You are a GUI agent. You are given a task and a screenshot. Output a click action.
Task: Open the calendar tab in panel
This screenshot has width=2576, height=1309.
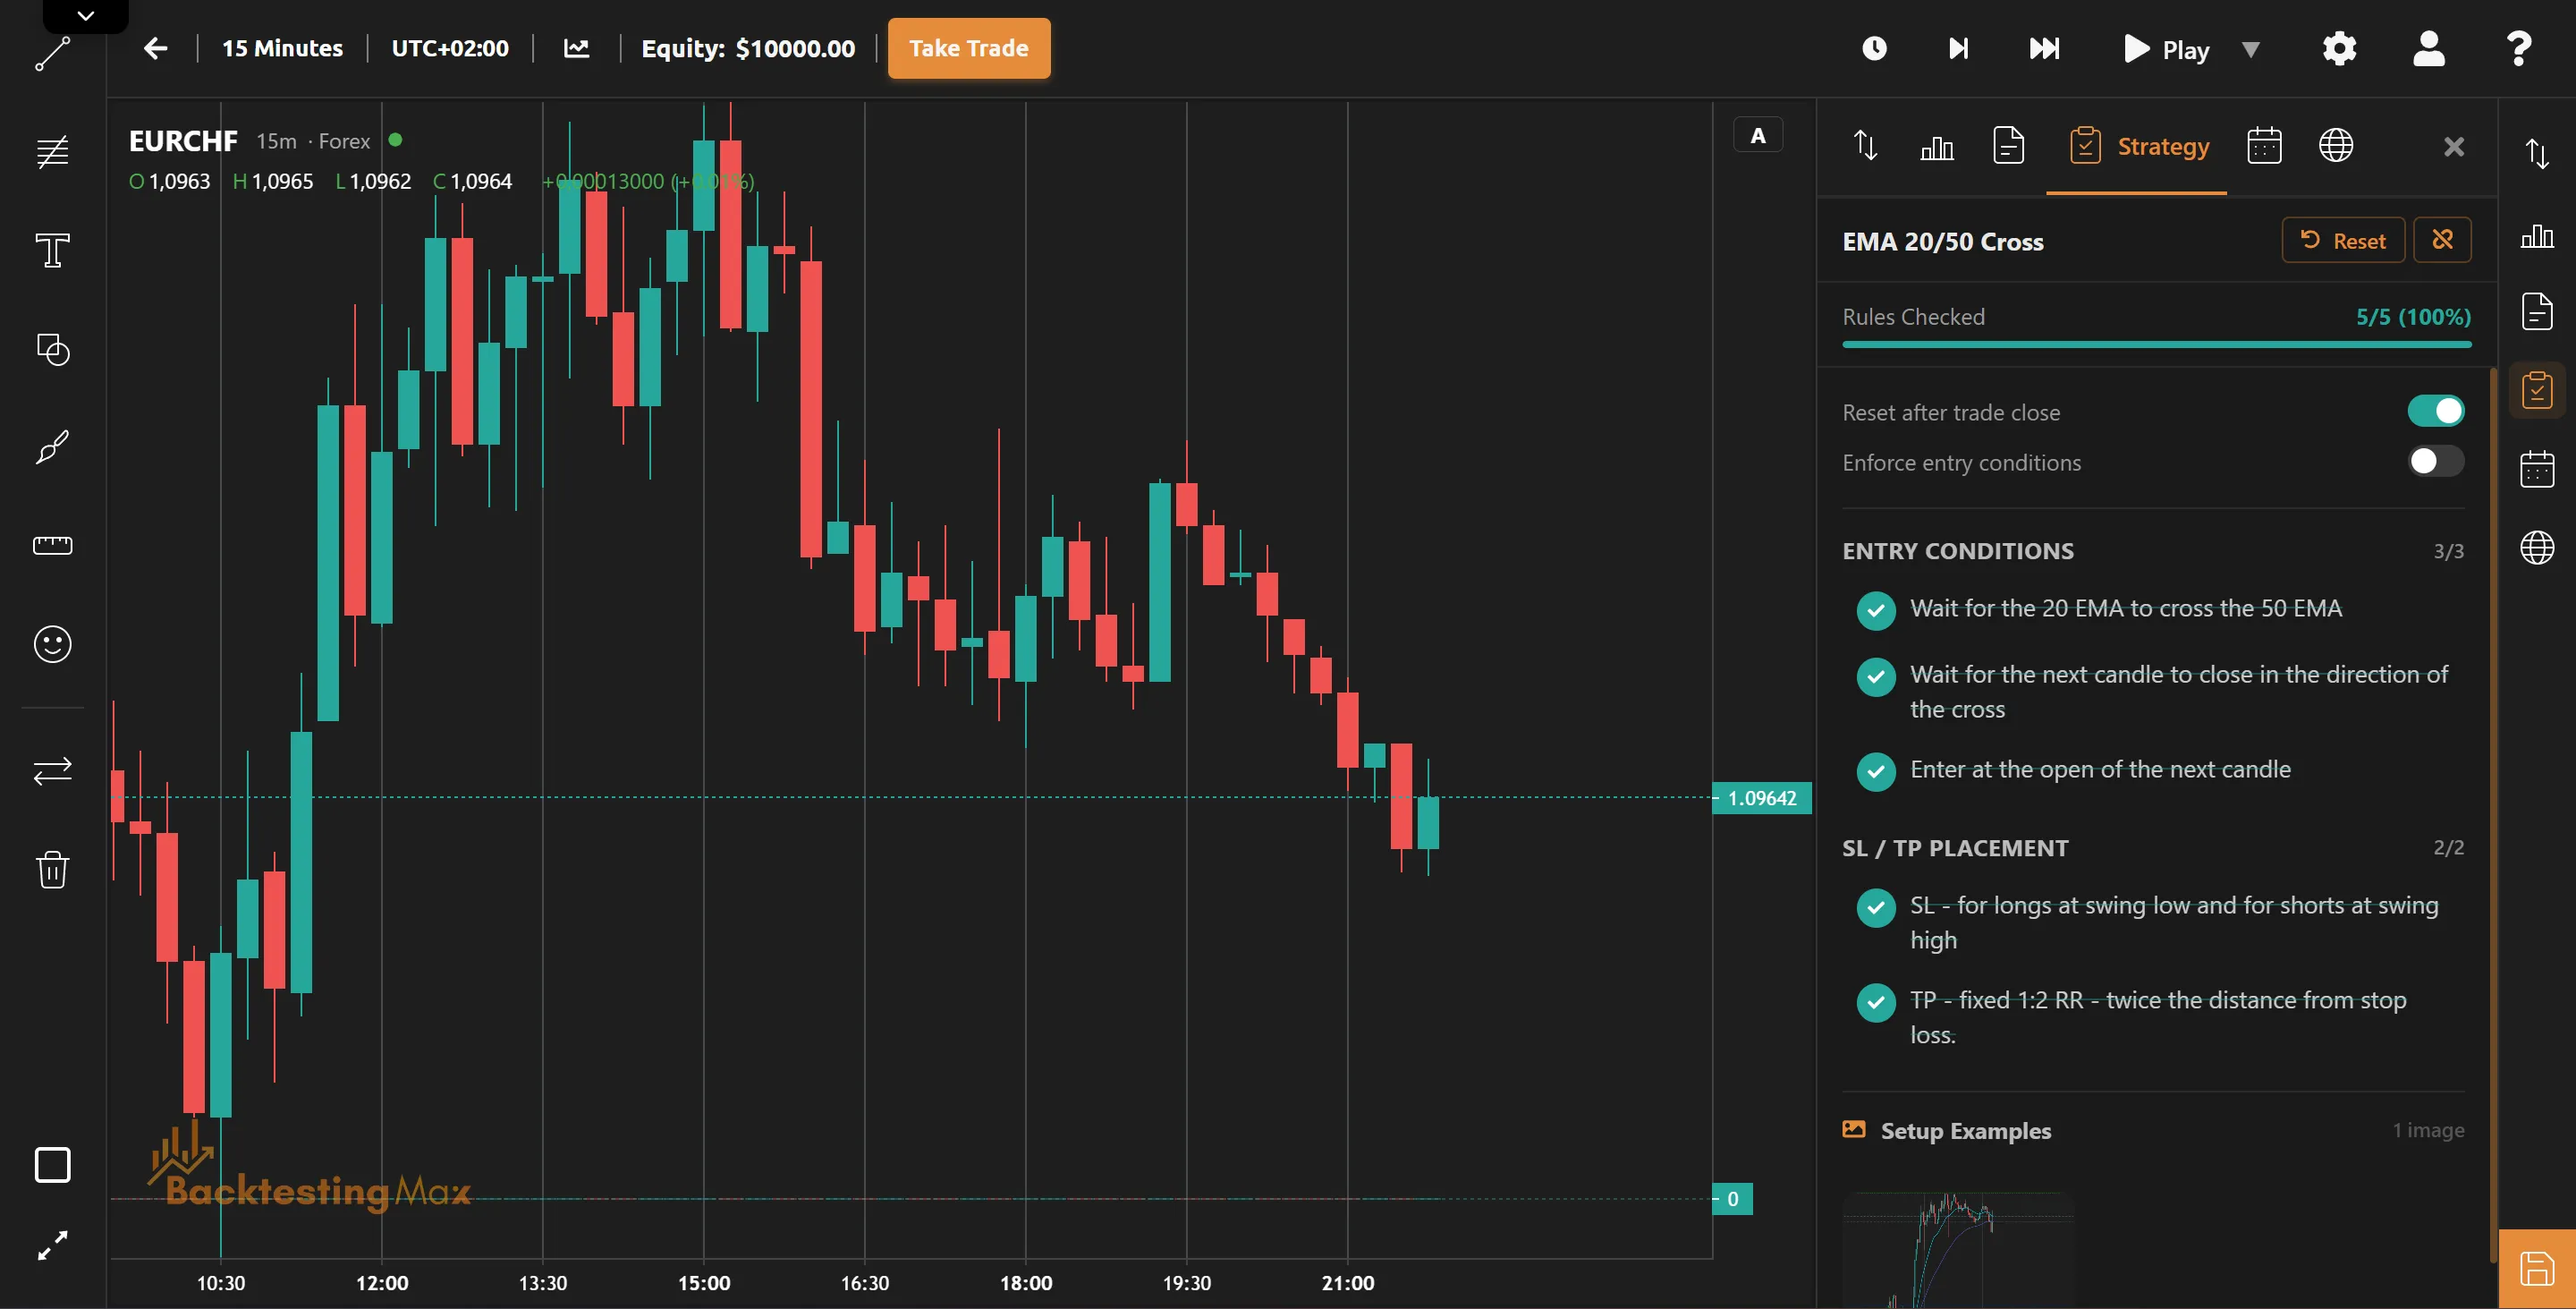(x=2264, y=146)
